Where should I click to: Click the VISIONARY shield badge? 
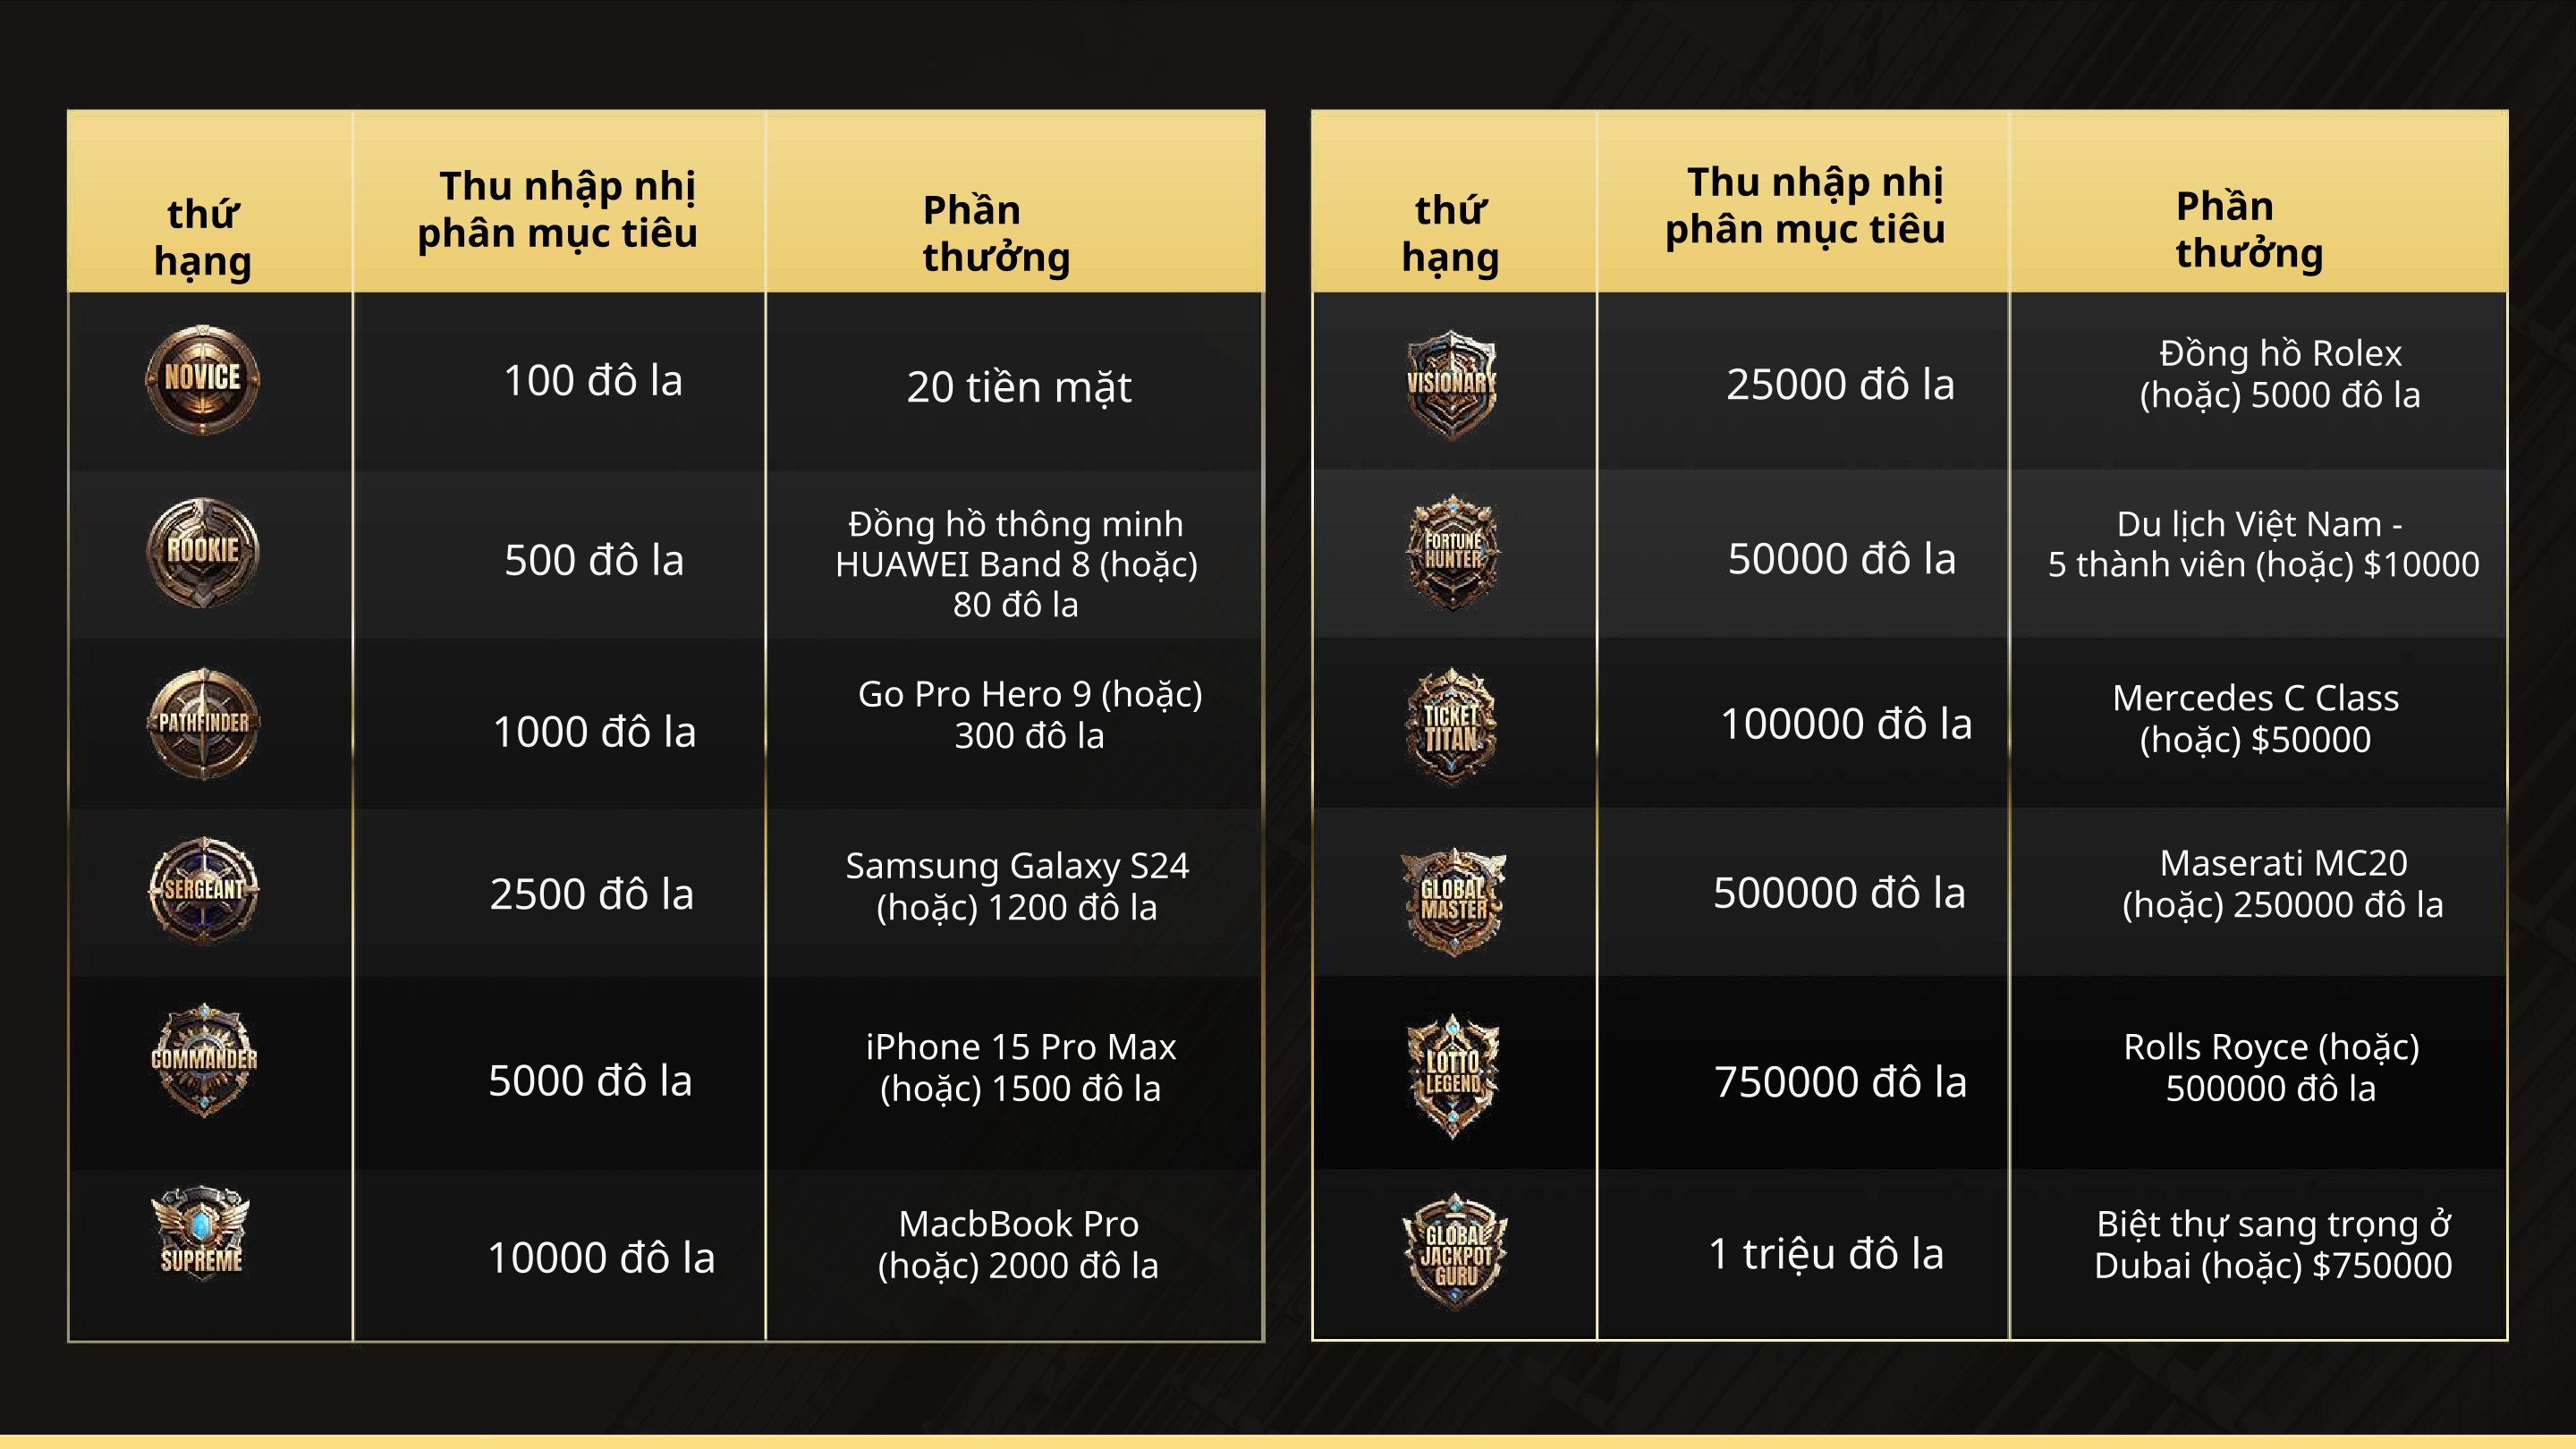(x=1452, y=385)
